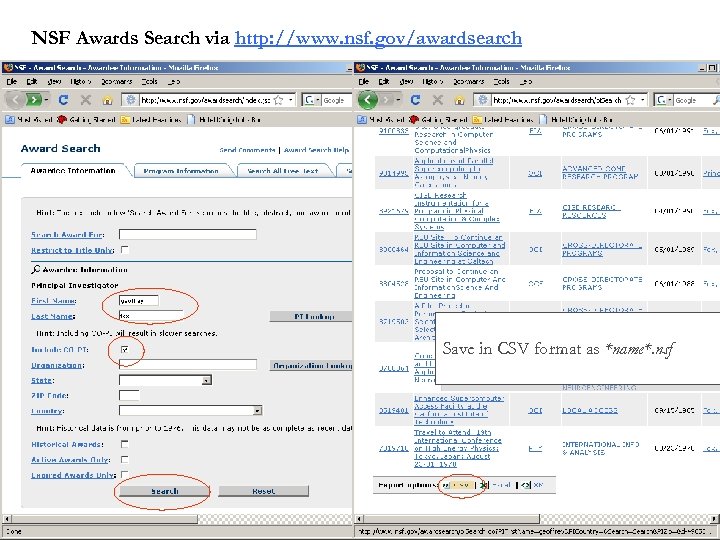Enable Active Awards Only checkbox
720x540 pixels.
[x=124, y=459]
